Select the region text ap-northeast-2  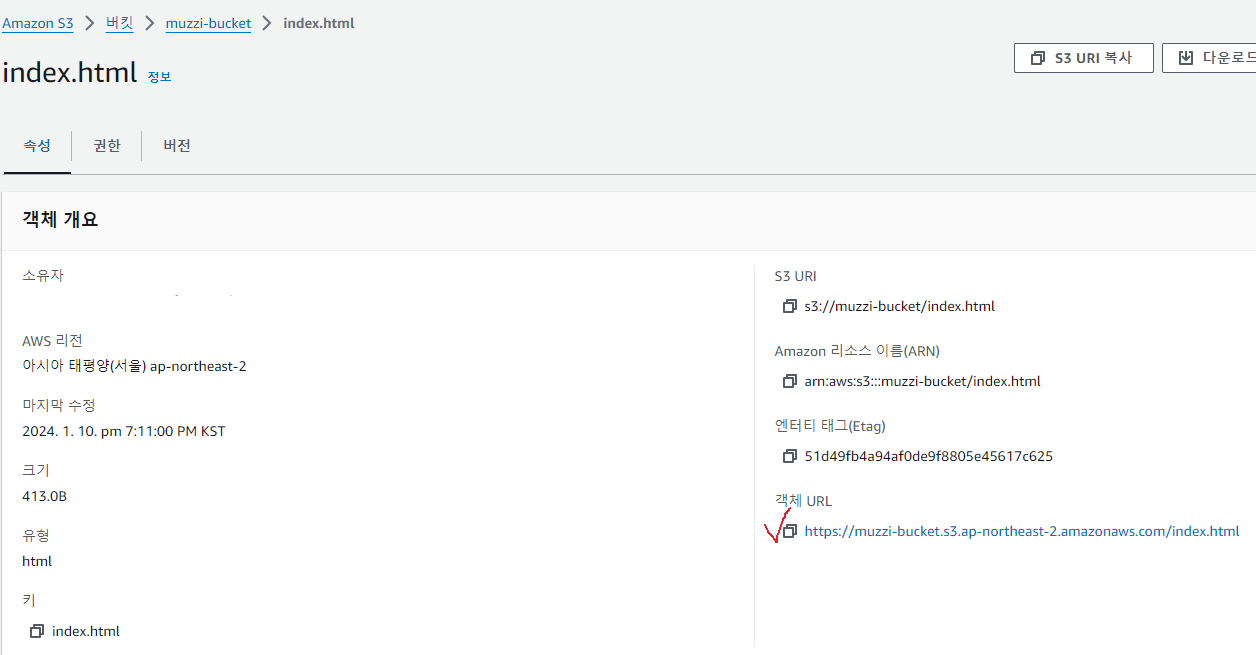198,366
